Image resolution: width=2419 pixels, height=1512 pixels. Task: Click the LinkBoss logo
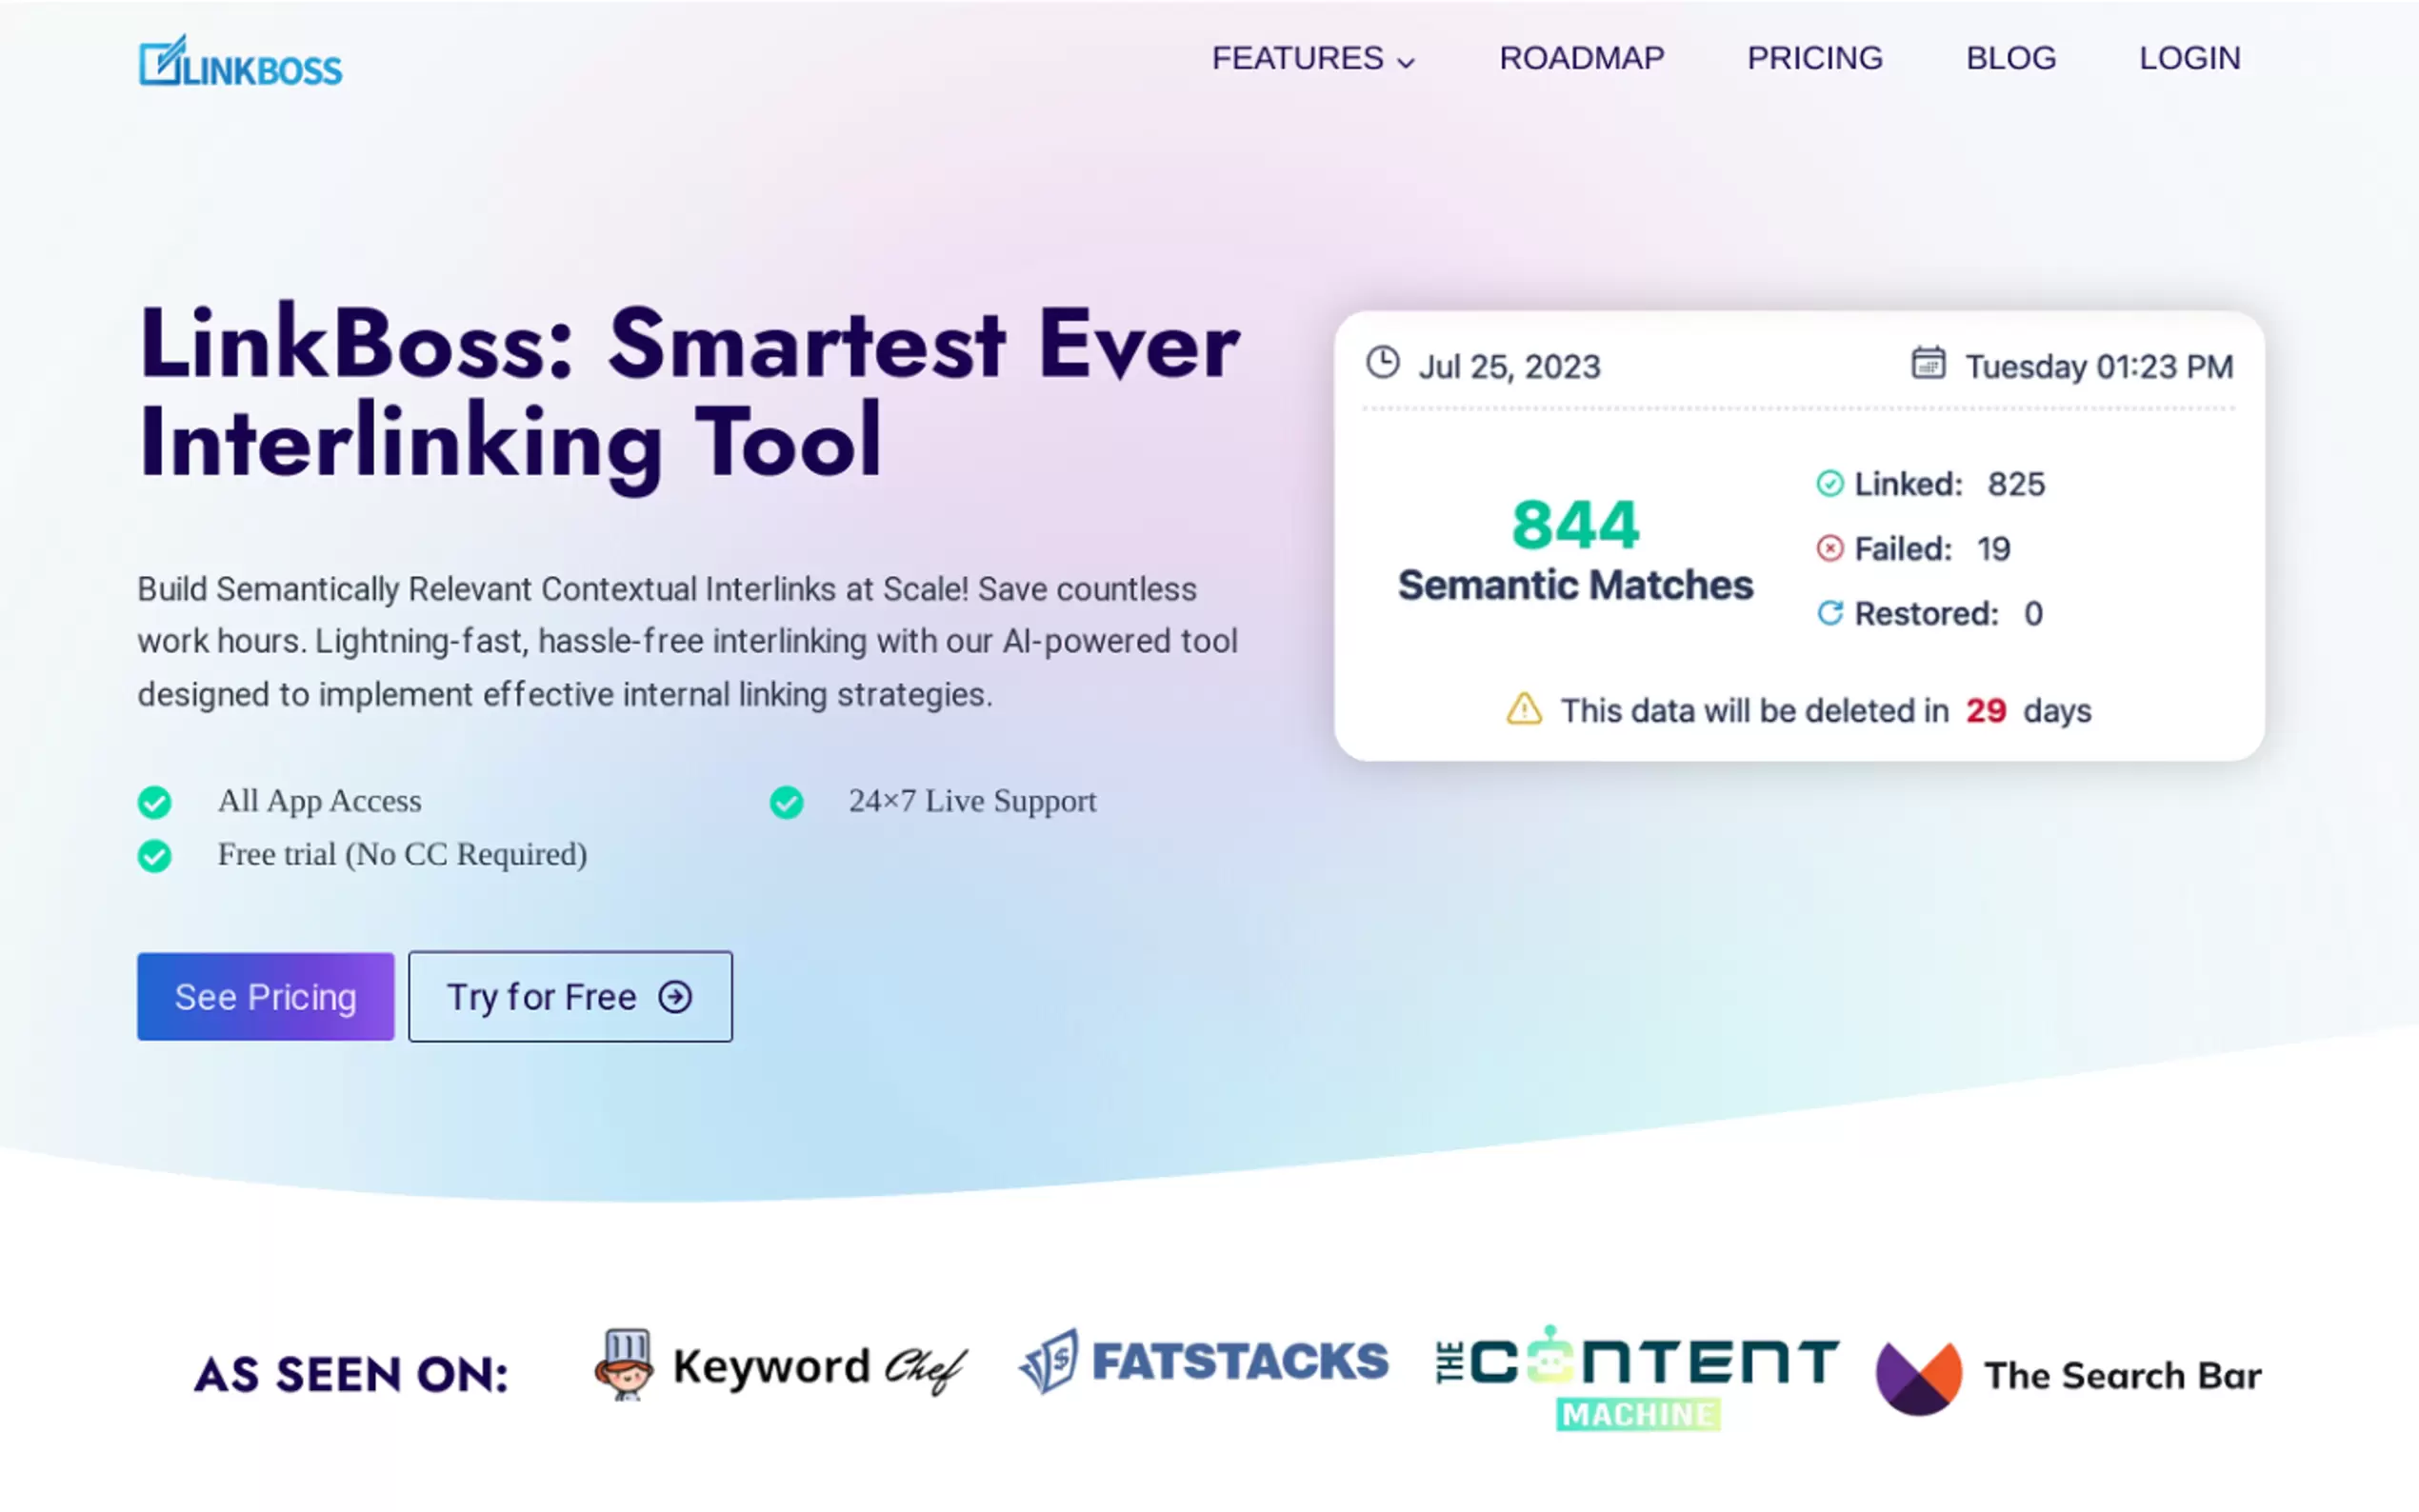(240, 62)
